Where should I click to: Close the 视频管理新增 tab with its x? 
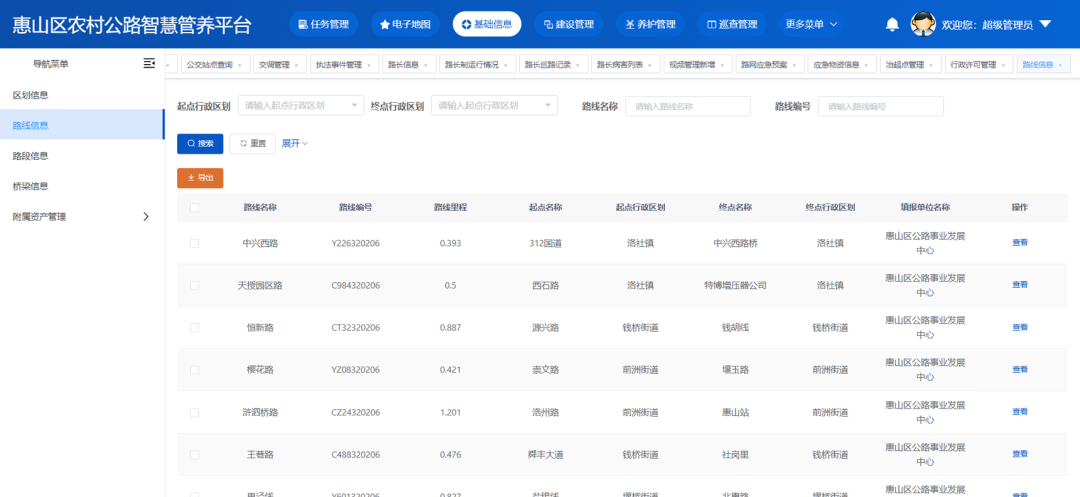click(x=723, y=65)
